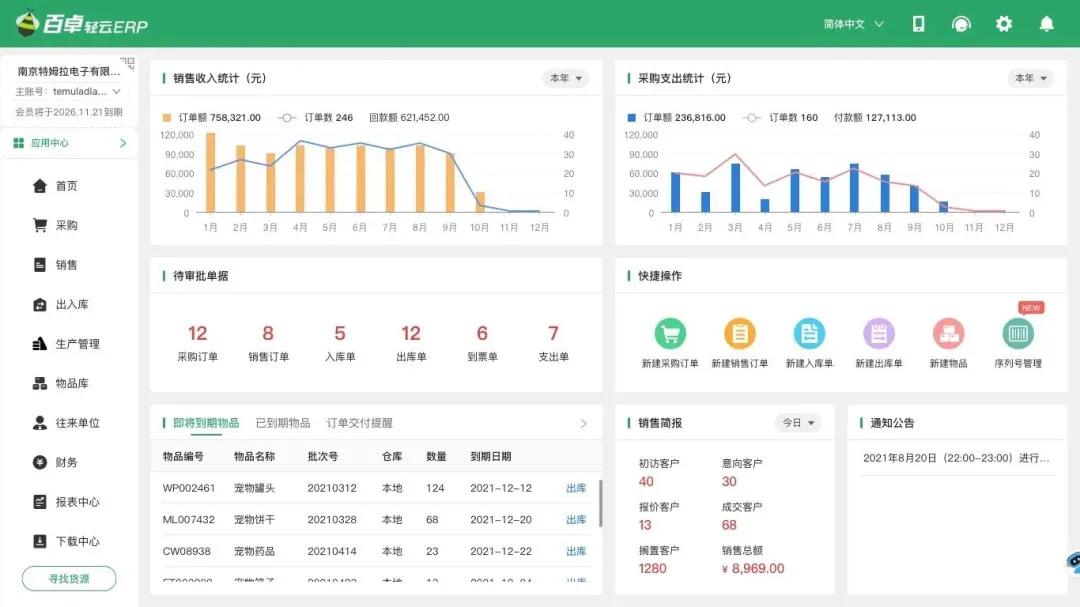Open the 新建销售订单 quick action icon
The height and width of the screenshot is (607, 1080).
click(739, 333)
